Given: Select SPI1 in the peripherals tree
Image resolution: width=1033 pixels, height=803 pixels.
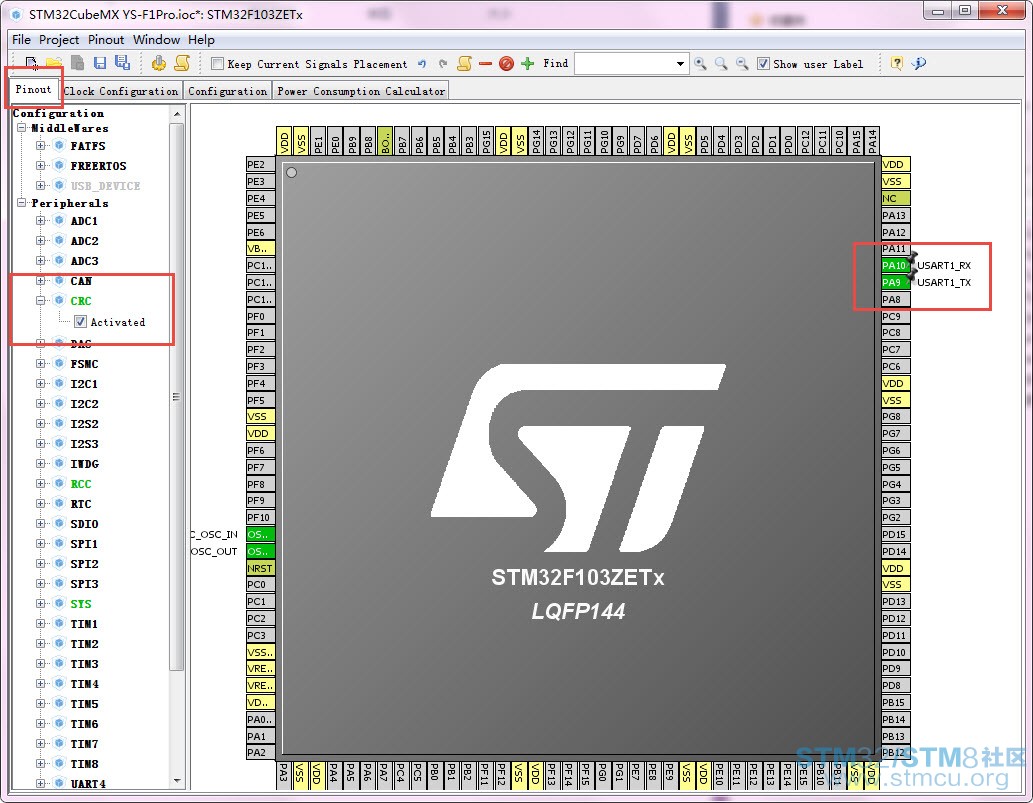Looking at the screenshot, I should point(84,543).
